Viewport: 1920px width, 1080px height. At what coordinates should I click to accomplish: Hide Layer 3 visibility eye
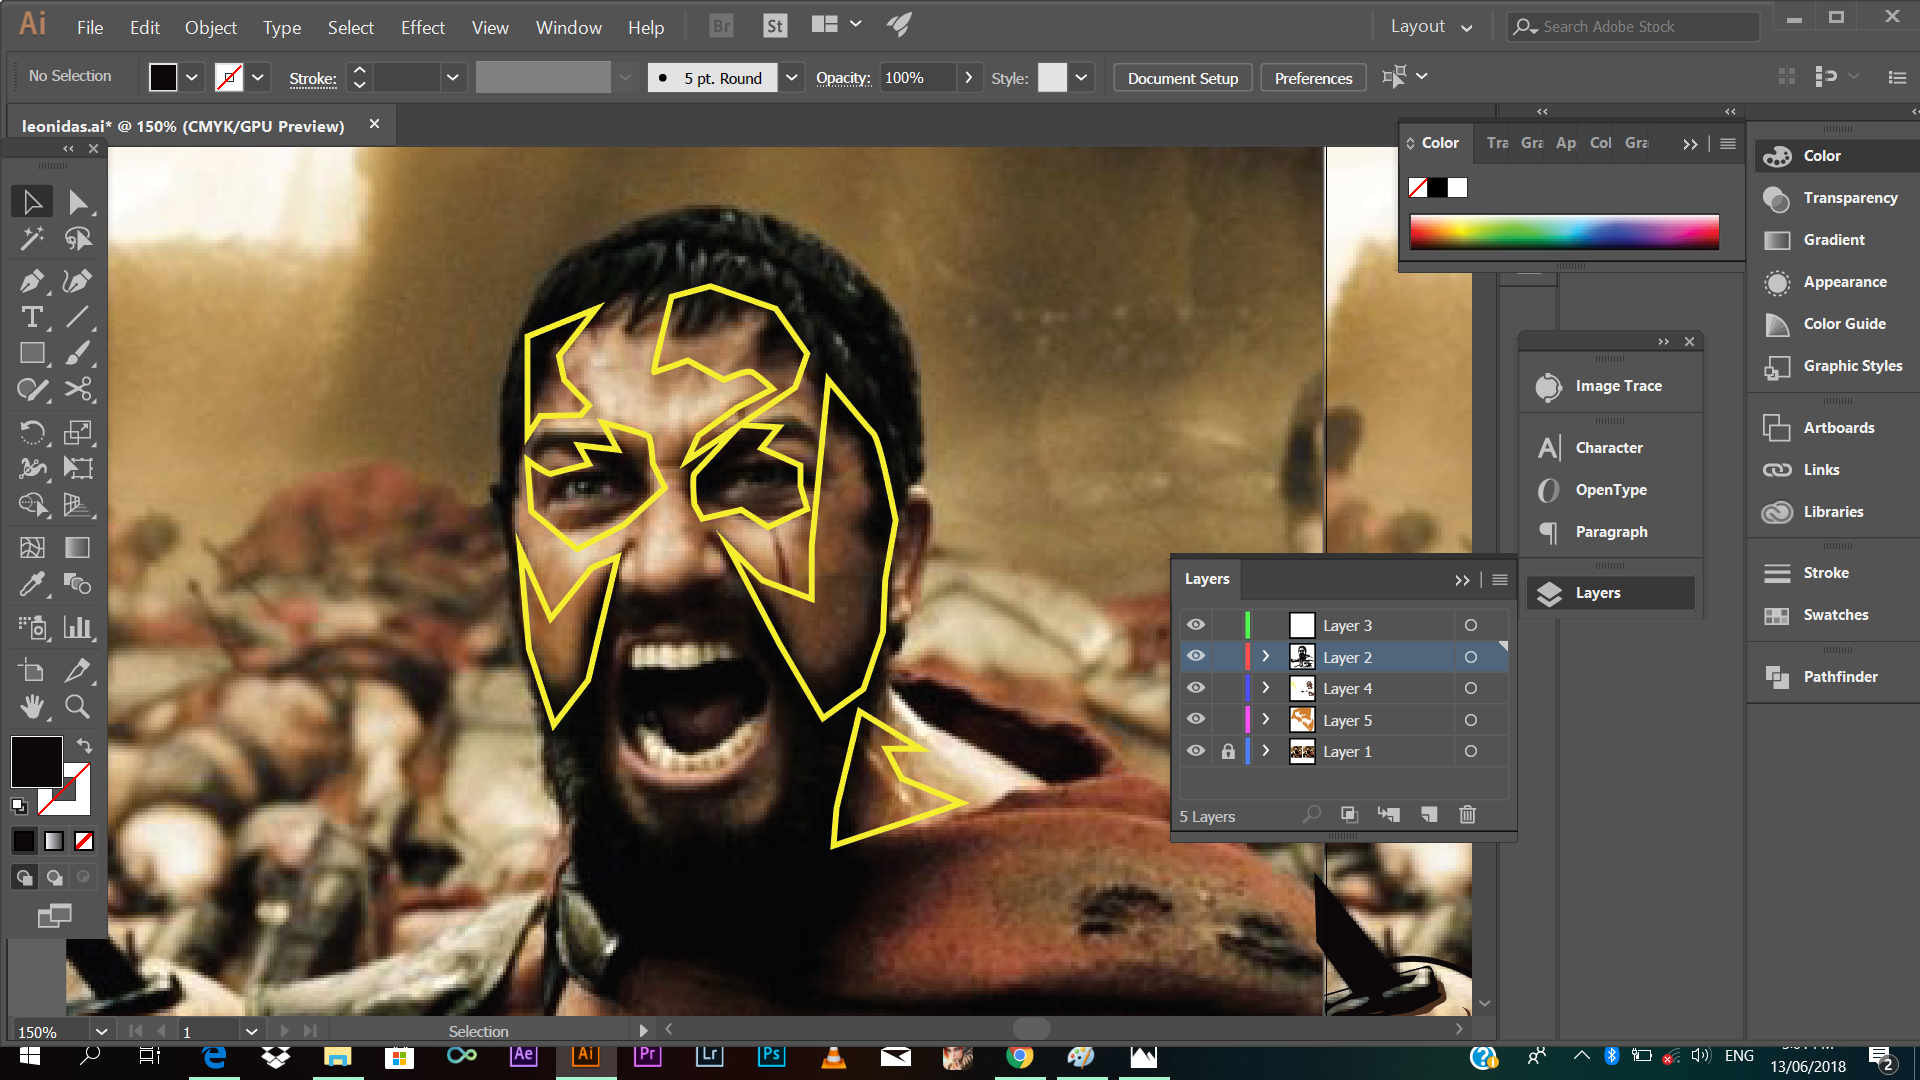coord(1196,625)
